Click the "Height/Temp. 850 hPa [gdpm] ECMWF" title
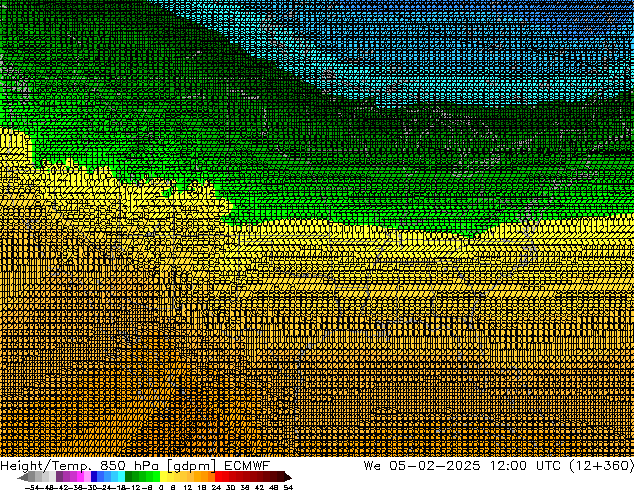Screen dimensions: 634x490 click(135, 466)
